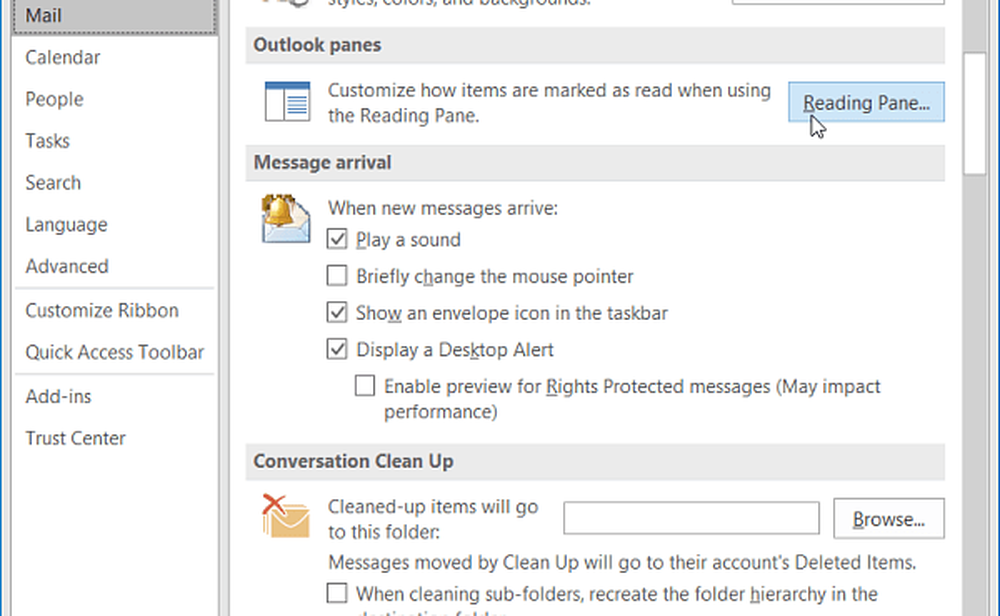Go to the Tasks options category
The width and height of the screenshot is (1000, 616).
46,141
